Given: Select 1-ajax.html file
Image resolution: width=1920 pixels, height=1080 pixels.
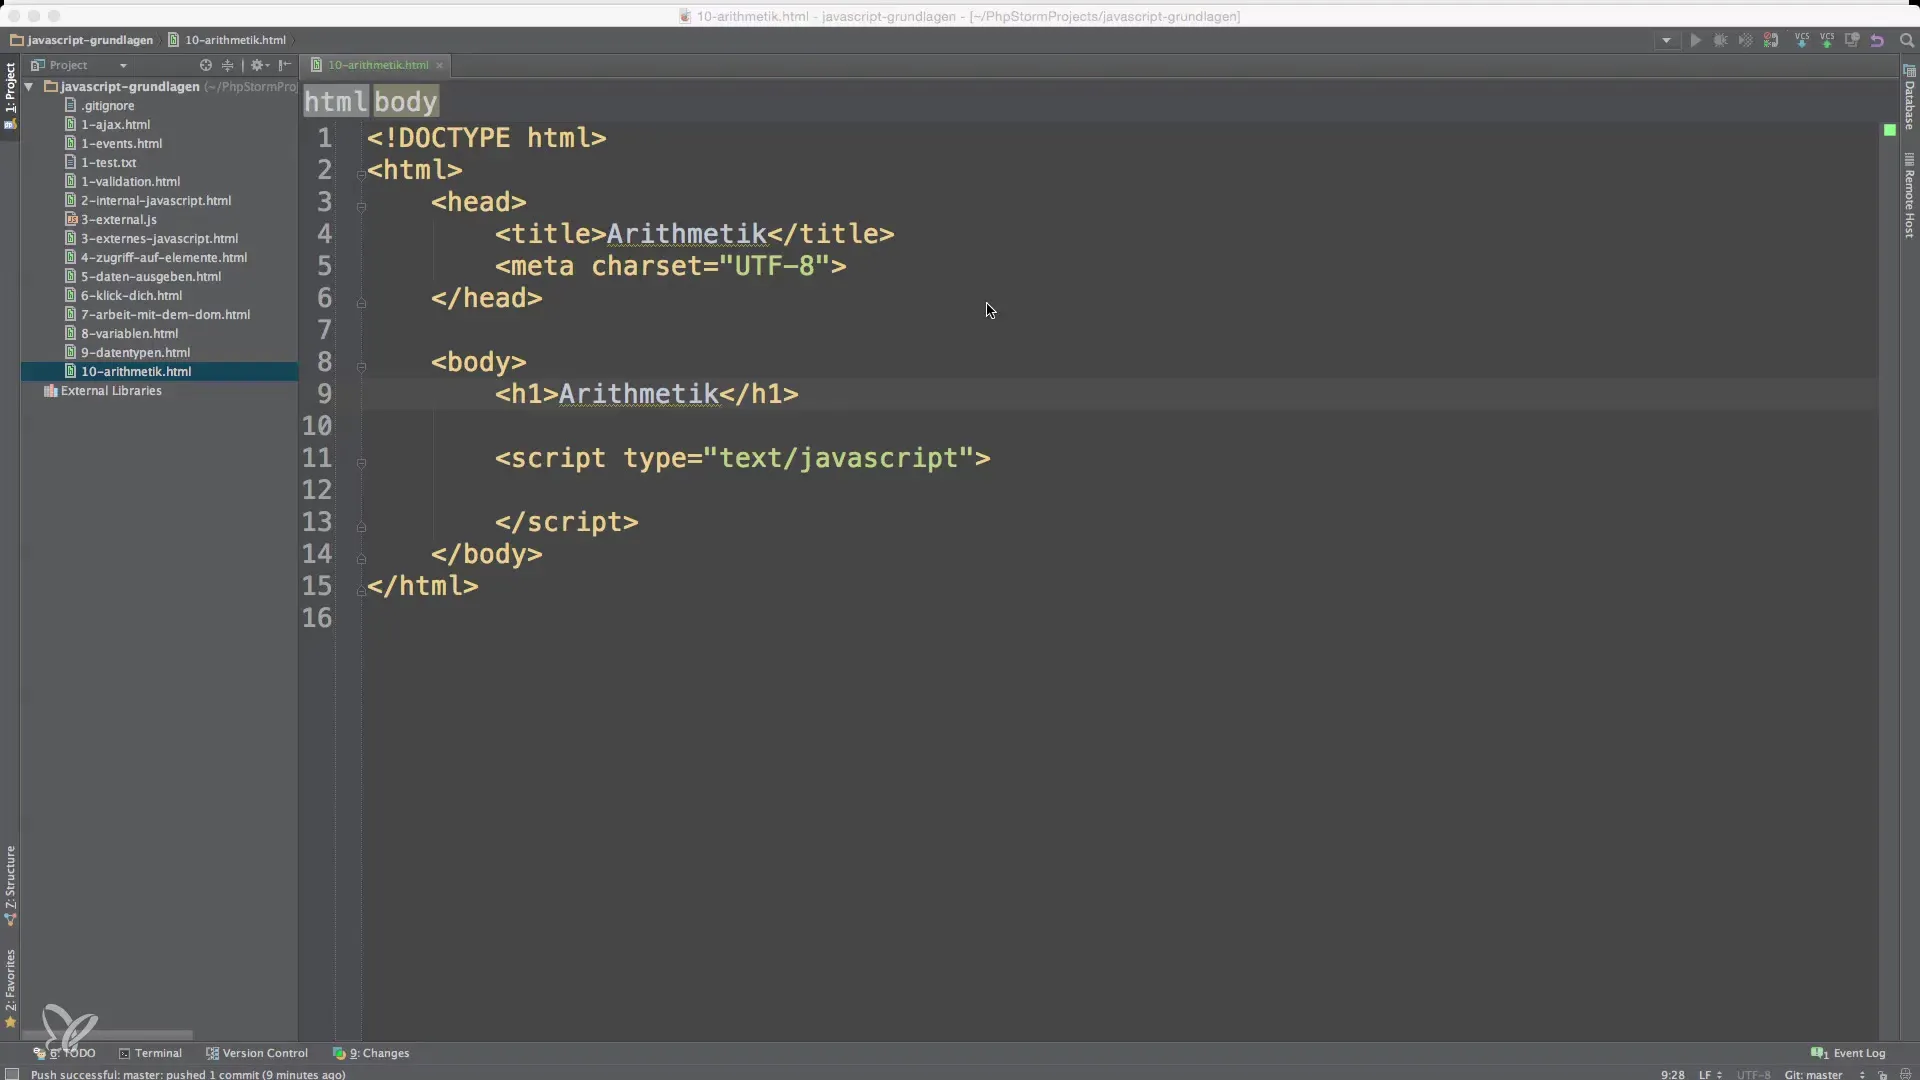Looking at the screenshot, I should pyautogui.click(x=115, y=124).
